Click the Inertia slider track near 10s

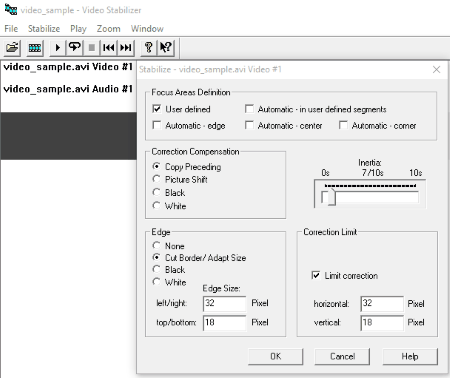(x=413, y=197)
